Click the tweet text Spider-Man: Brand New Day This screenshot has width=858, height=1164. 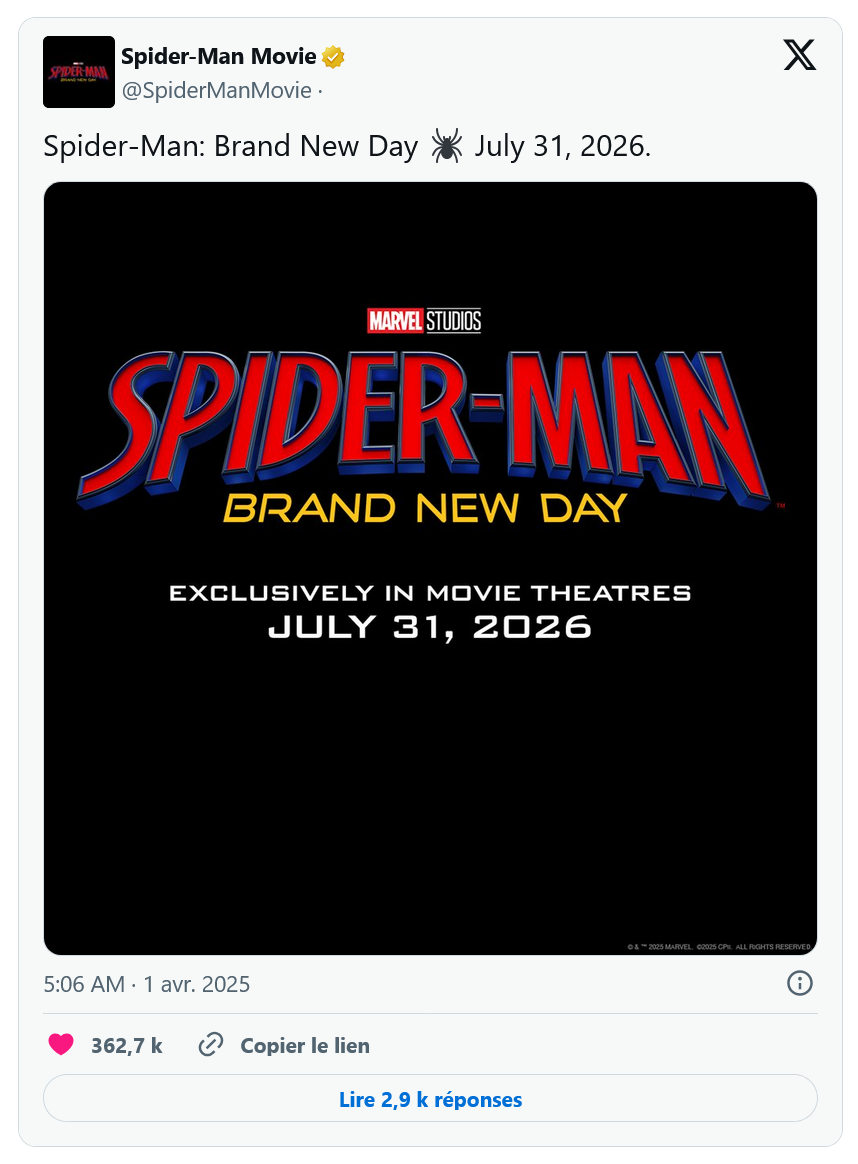tap(231, 146)
